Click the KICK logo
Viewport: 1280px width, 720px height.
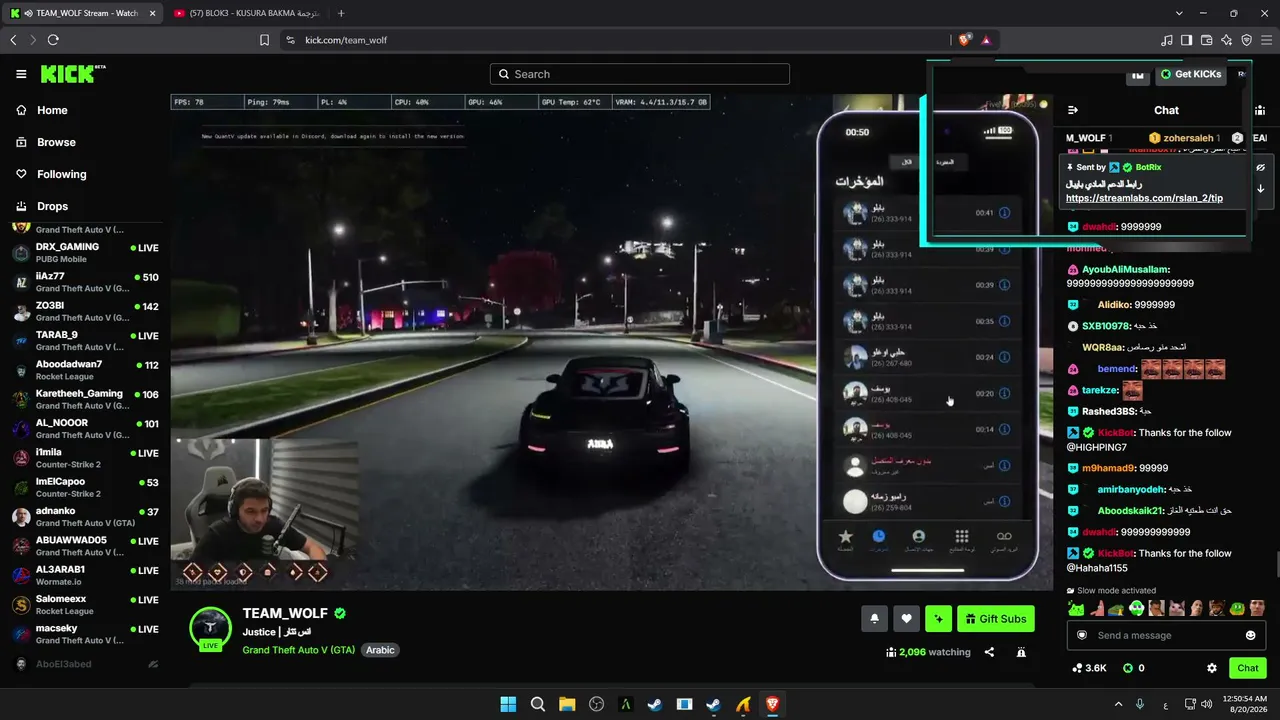pyautogui.click(x=73, y=74)
